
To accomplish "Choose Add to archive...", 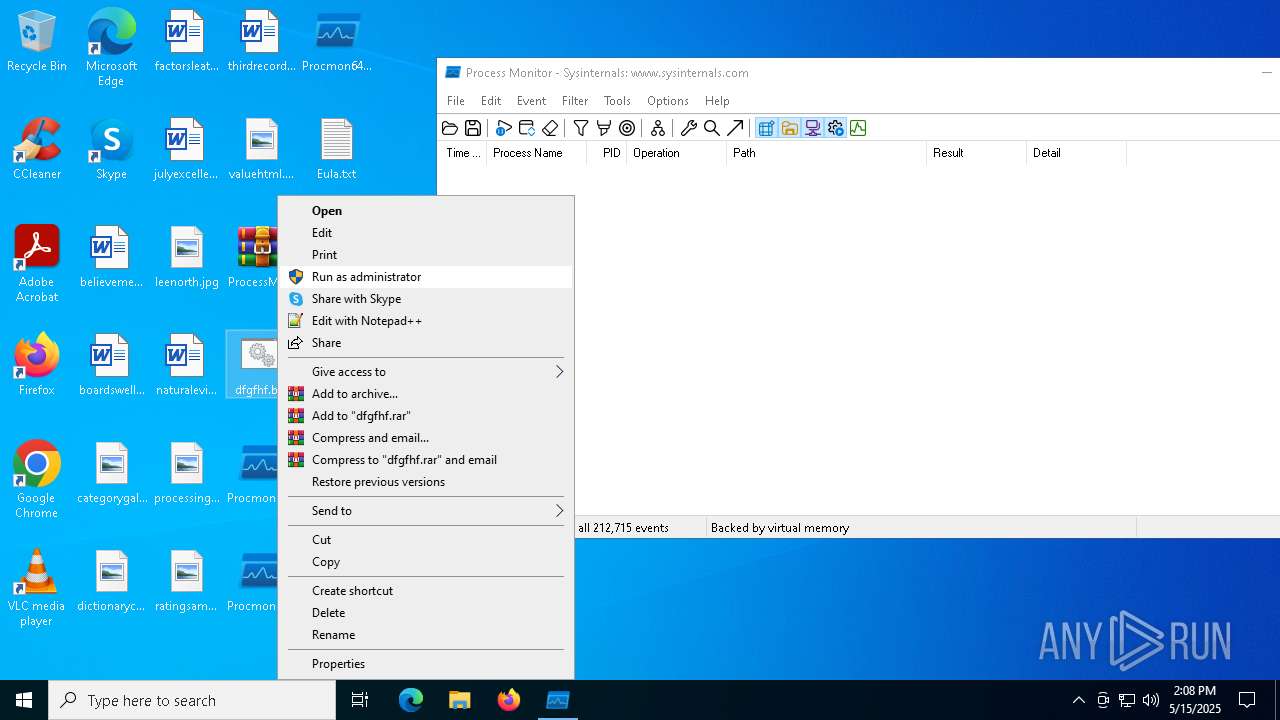I will [426, 394].
